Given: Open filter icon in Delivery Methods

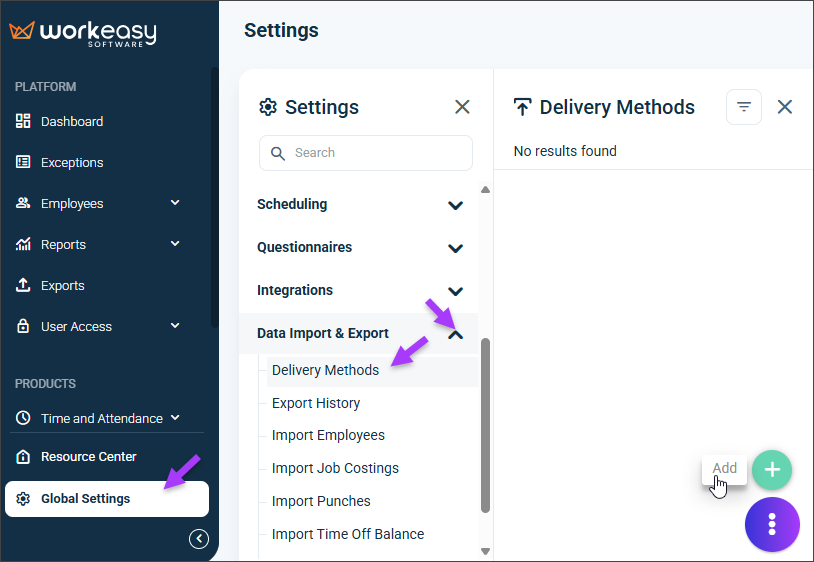Looking at the screenshot, I should pos(743,107).
